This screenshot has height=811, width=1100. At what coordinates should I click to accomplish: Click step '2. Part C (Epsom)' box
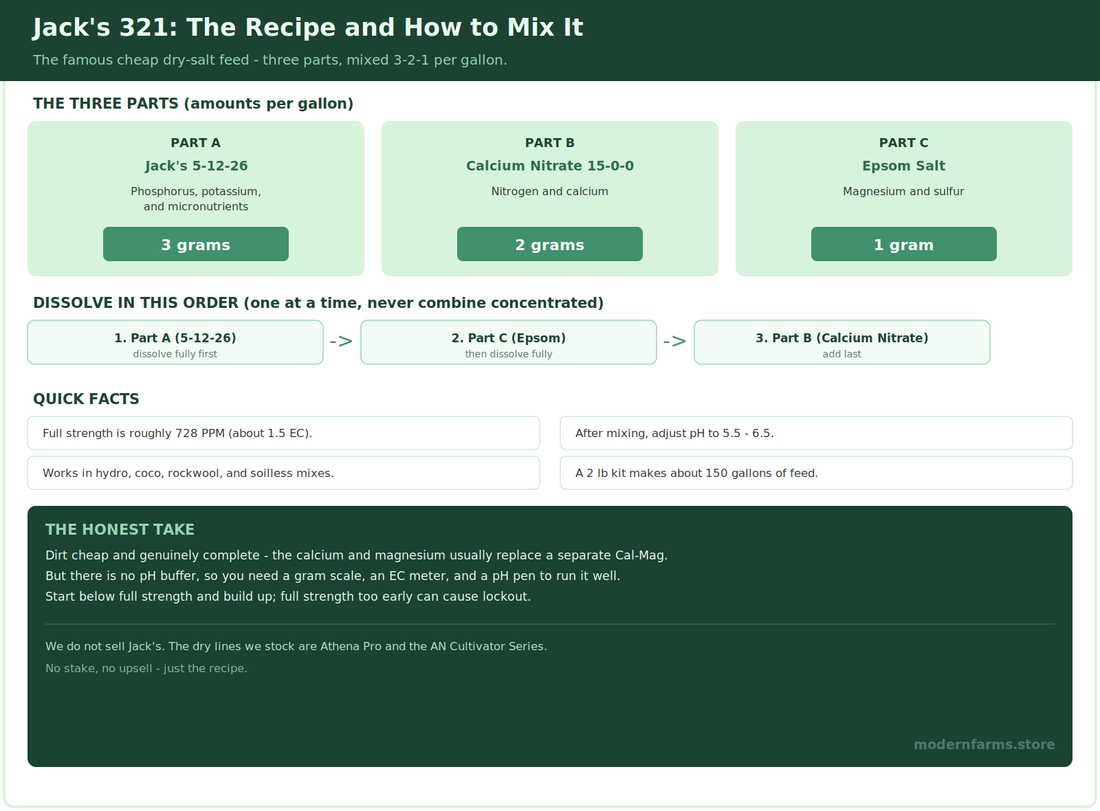(509, 342)
